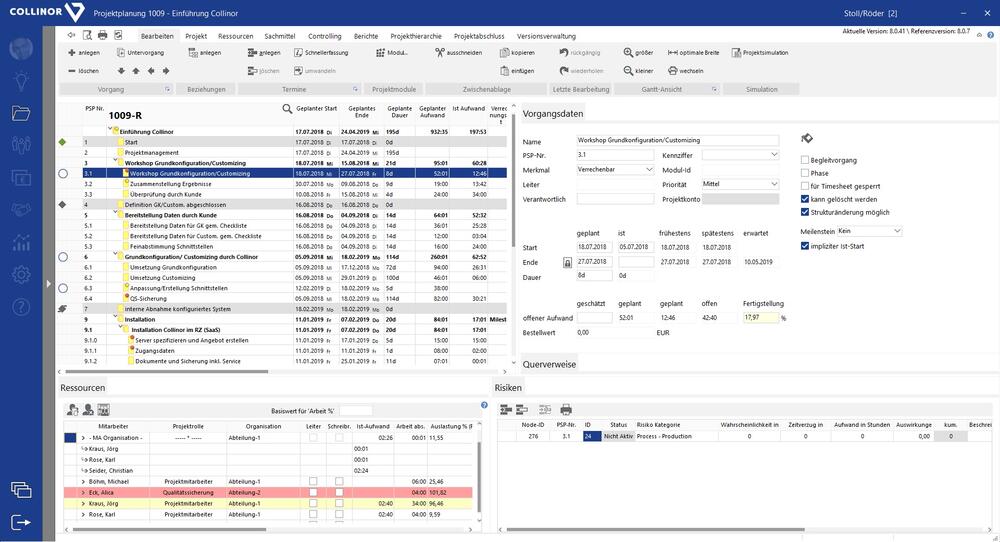Open the Merkmal dropdown showing Verrechenbar
The height and width of the screenshot is (542, 1000).
(616, 170)
